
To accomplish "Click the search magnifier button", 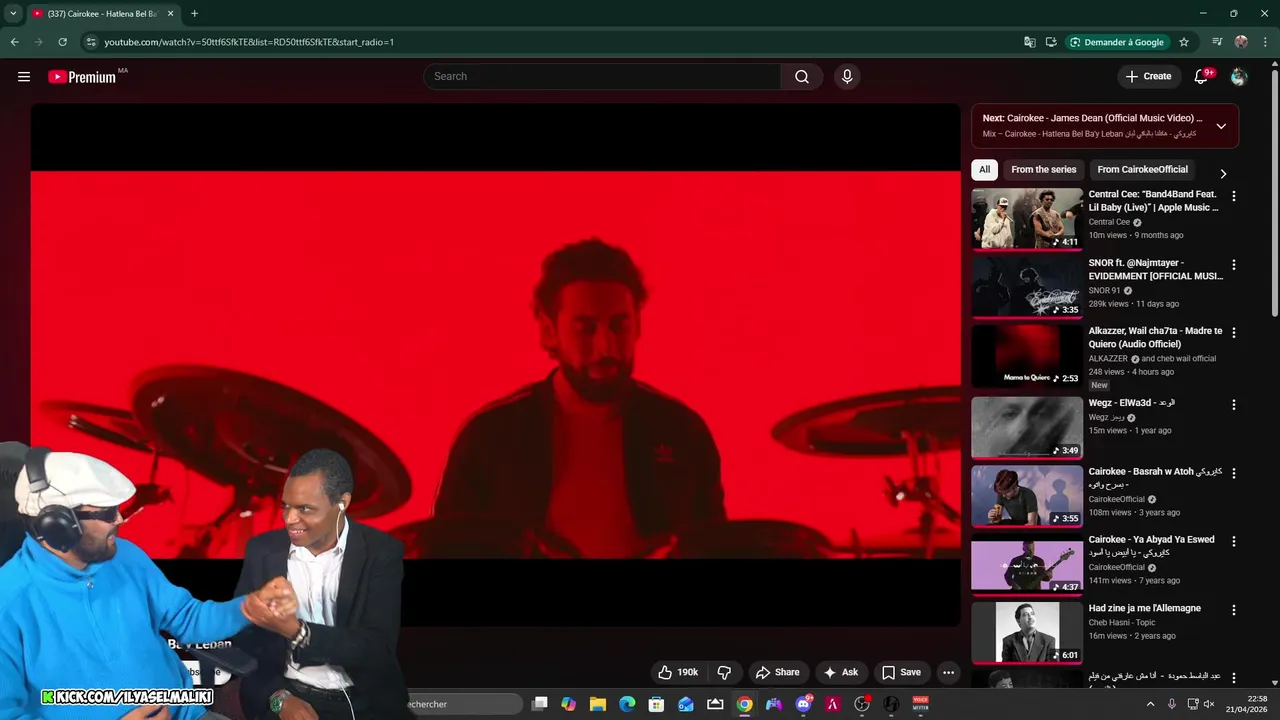I will [x=802, y=76].
